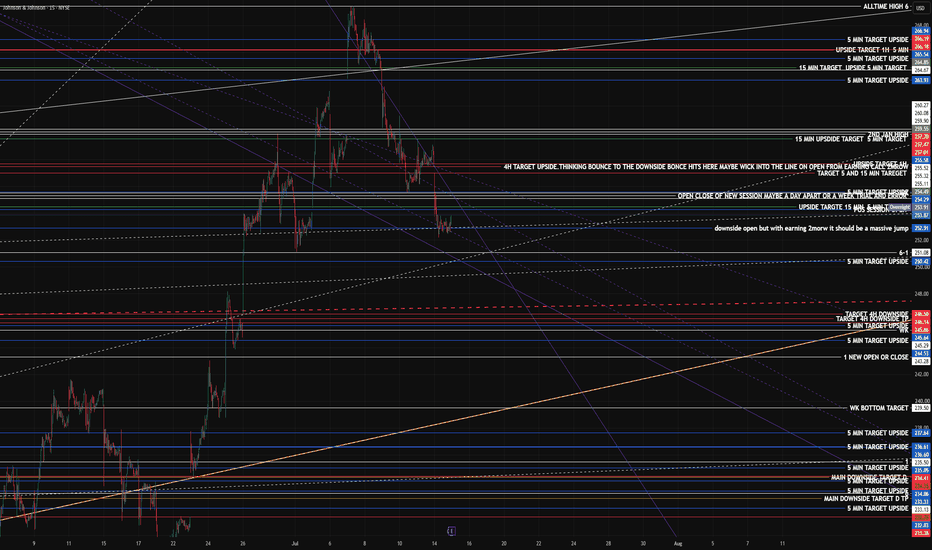Select '5 MIN TARGET UPSIDE' label at 263.93
This screenshot has width=932, height=550.
click(878, 80)
